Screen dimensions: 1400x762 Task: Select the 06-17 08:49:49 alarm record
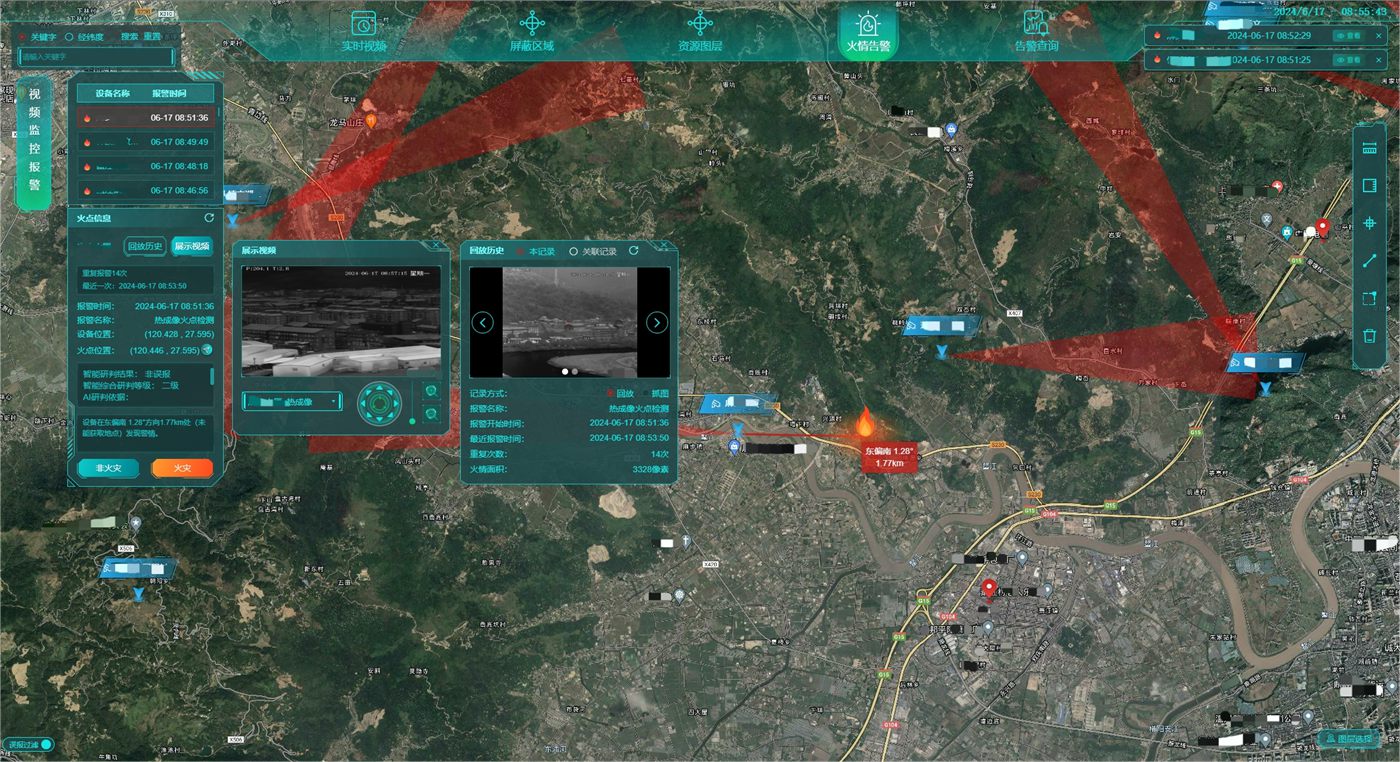tap(146, 142)
